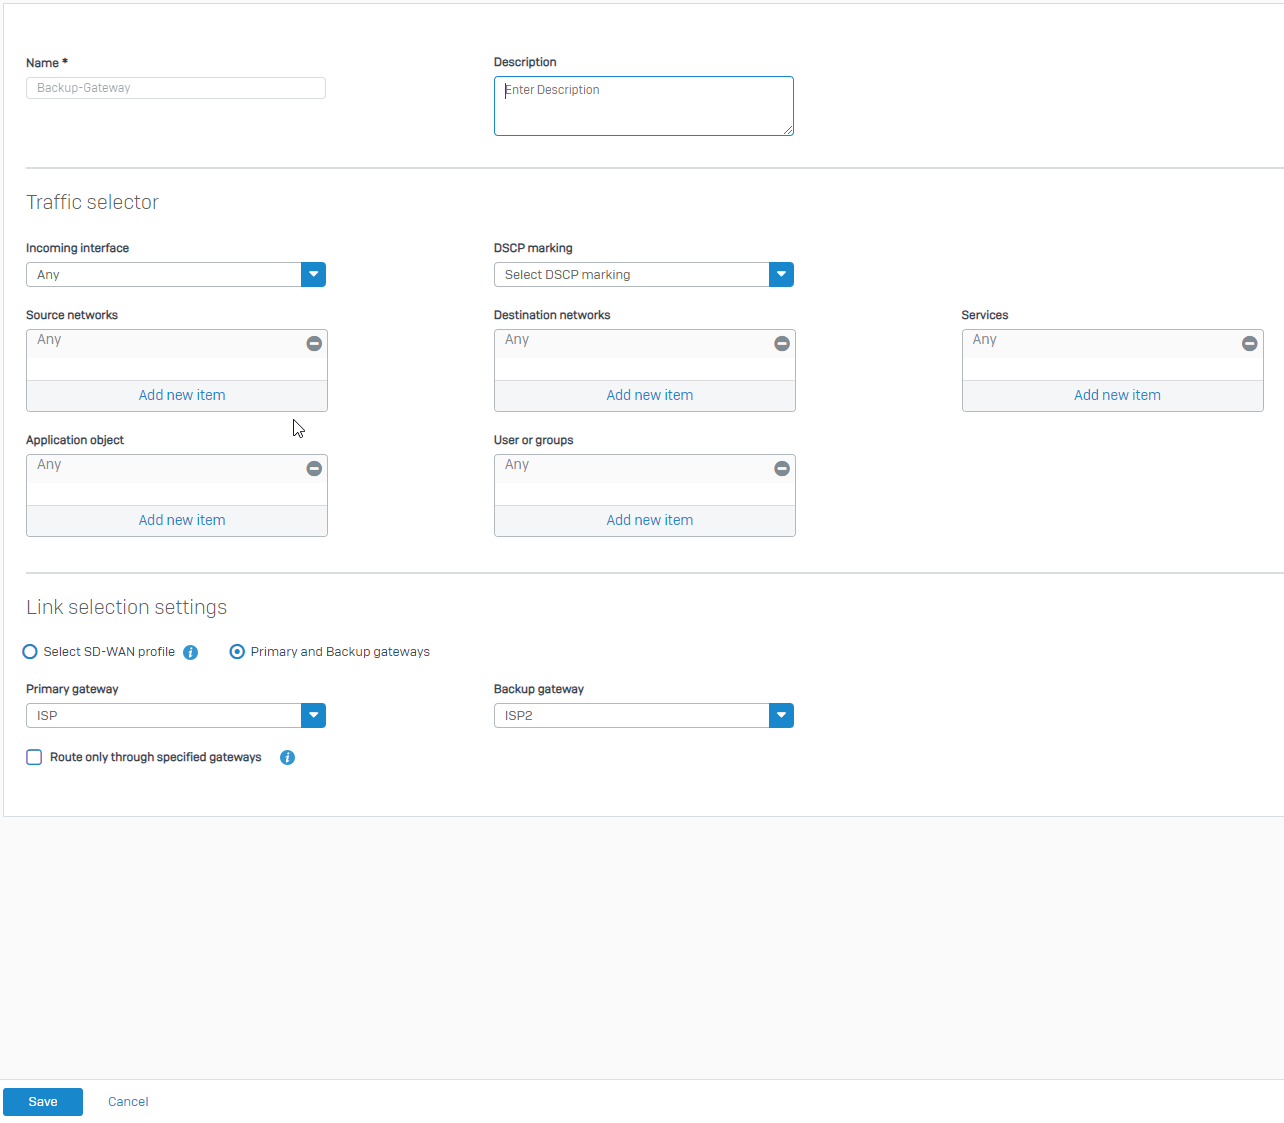Add new item under Services
Image resolution: width=1284 pixels, height=1123 pixels.
1117,395
